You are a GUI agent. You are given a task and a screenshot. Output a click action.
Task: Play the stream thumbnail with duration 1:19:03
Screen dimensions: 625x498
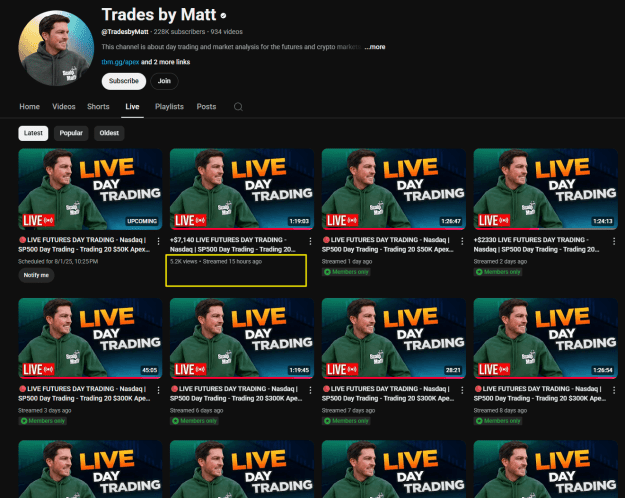click(242, 189)
